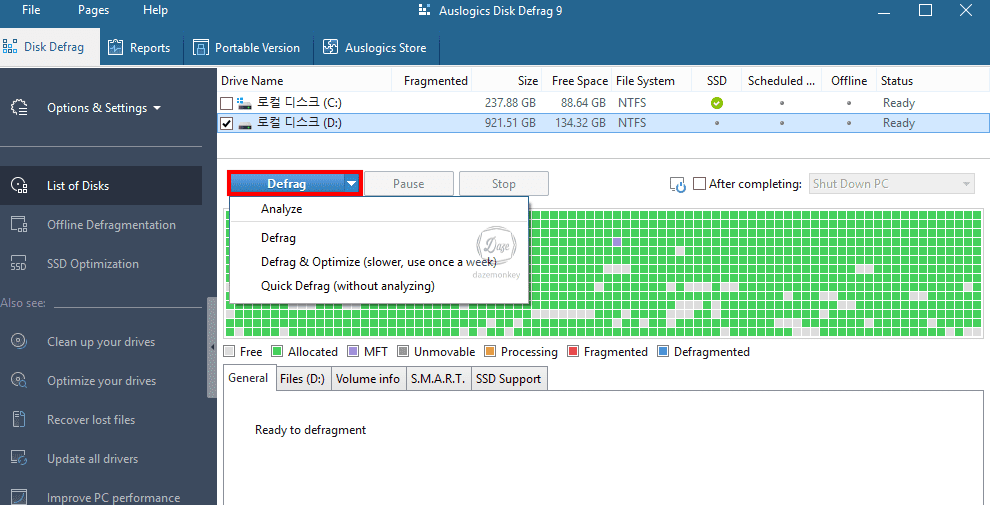990x505 pixels.
Task: Open the Shut Down PC combo box
Action: pyautogui.click(x=891, y=184)
